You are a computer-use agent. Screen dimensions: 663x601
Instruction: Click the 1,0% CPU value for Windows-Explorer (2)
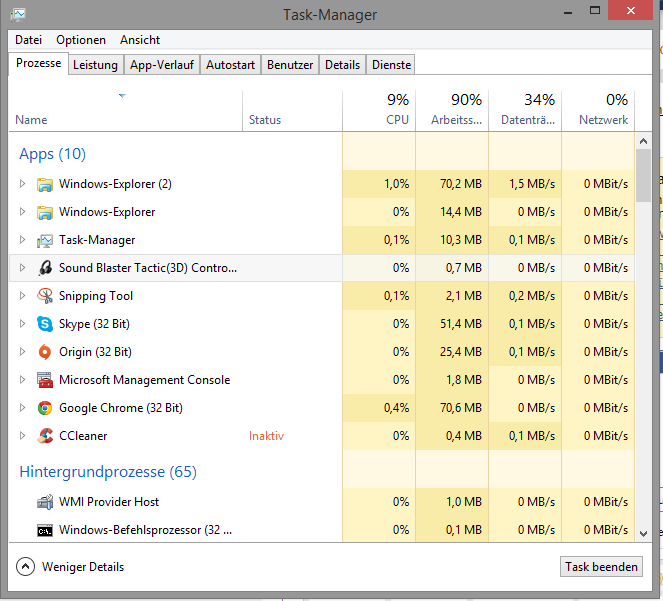(x=397, y=184)
